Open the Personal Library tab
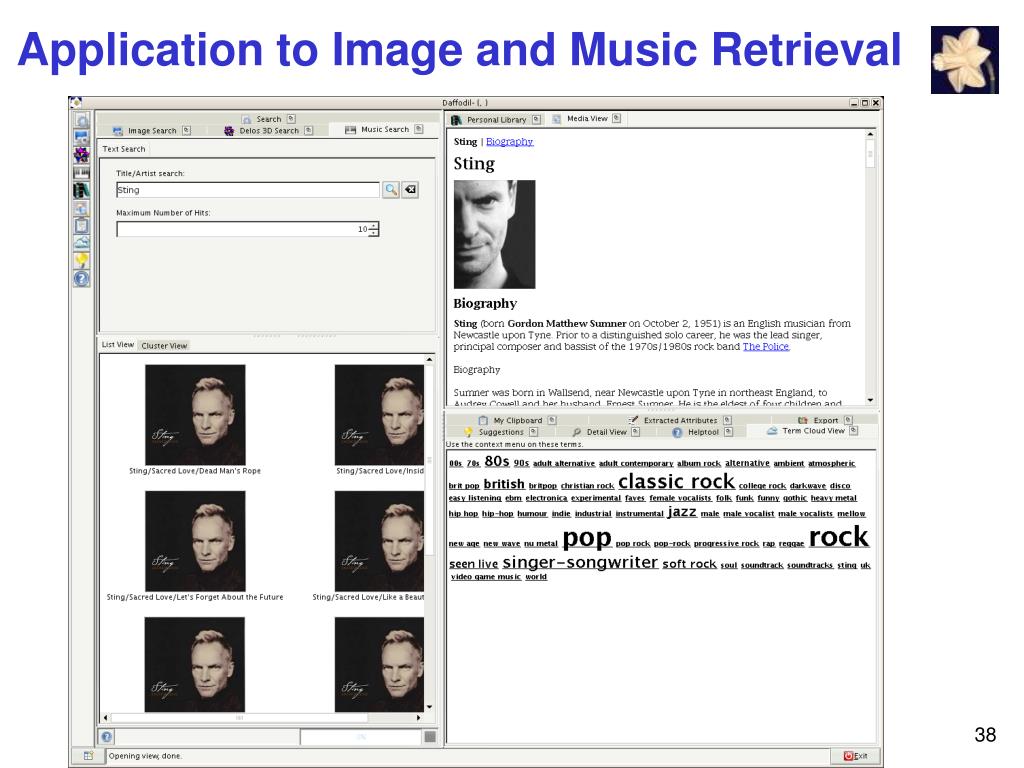1024x768 pixels. tap(496, 120)
